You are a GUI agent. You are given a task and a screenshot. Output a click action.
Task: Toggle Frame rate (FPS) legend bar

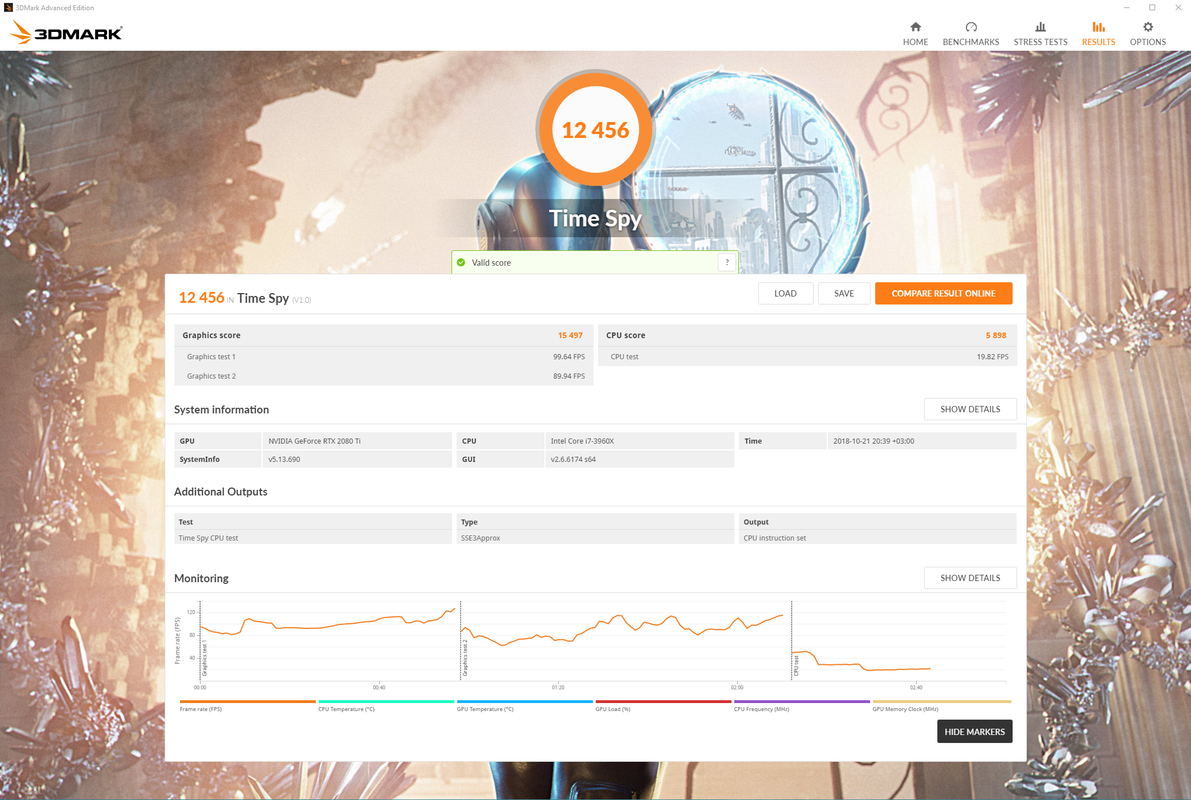[x=248, y=701]
